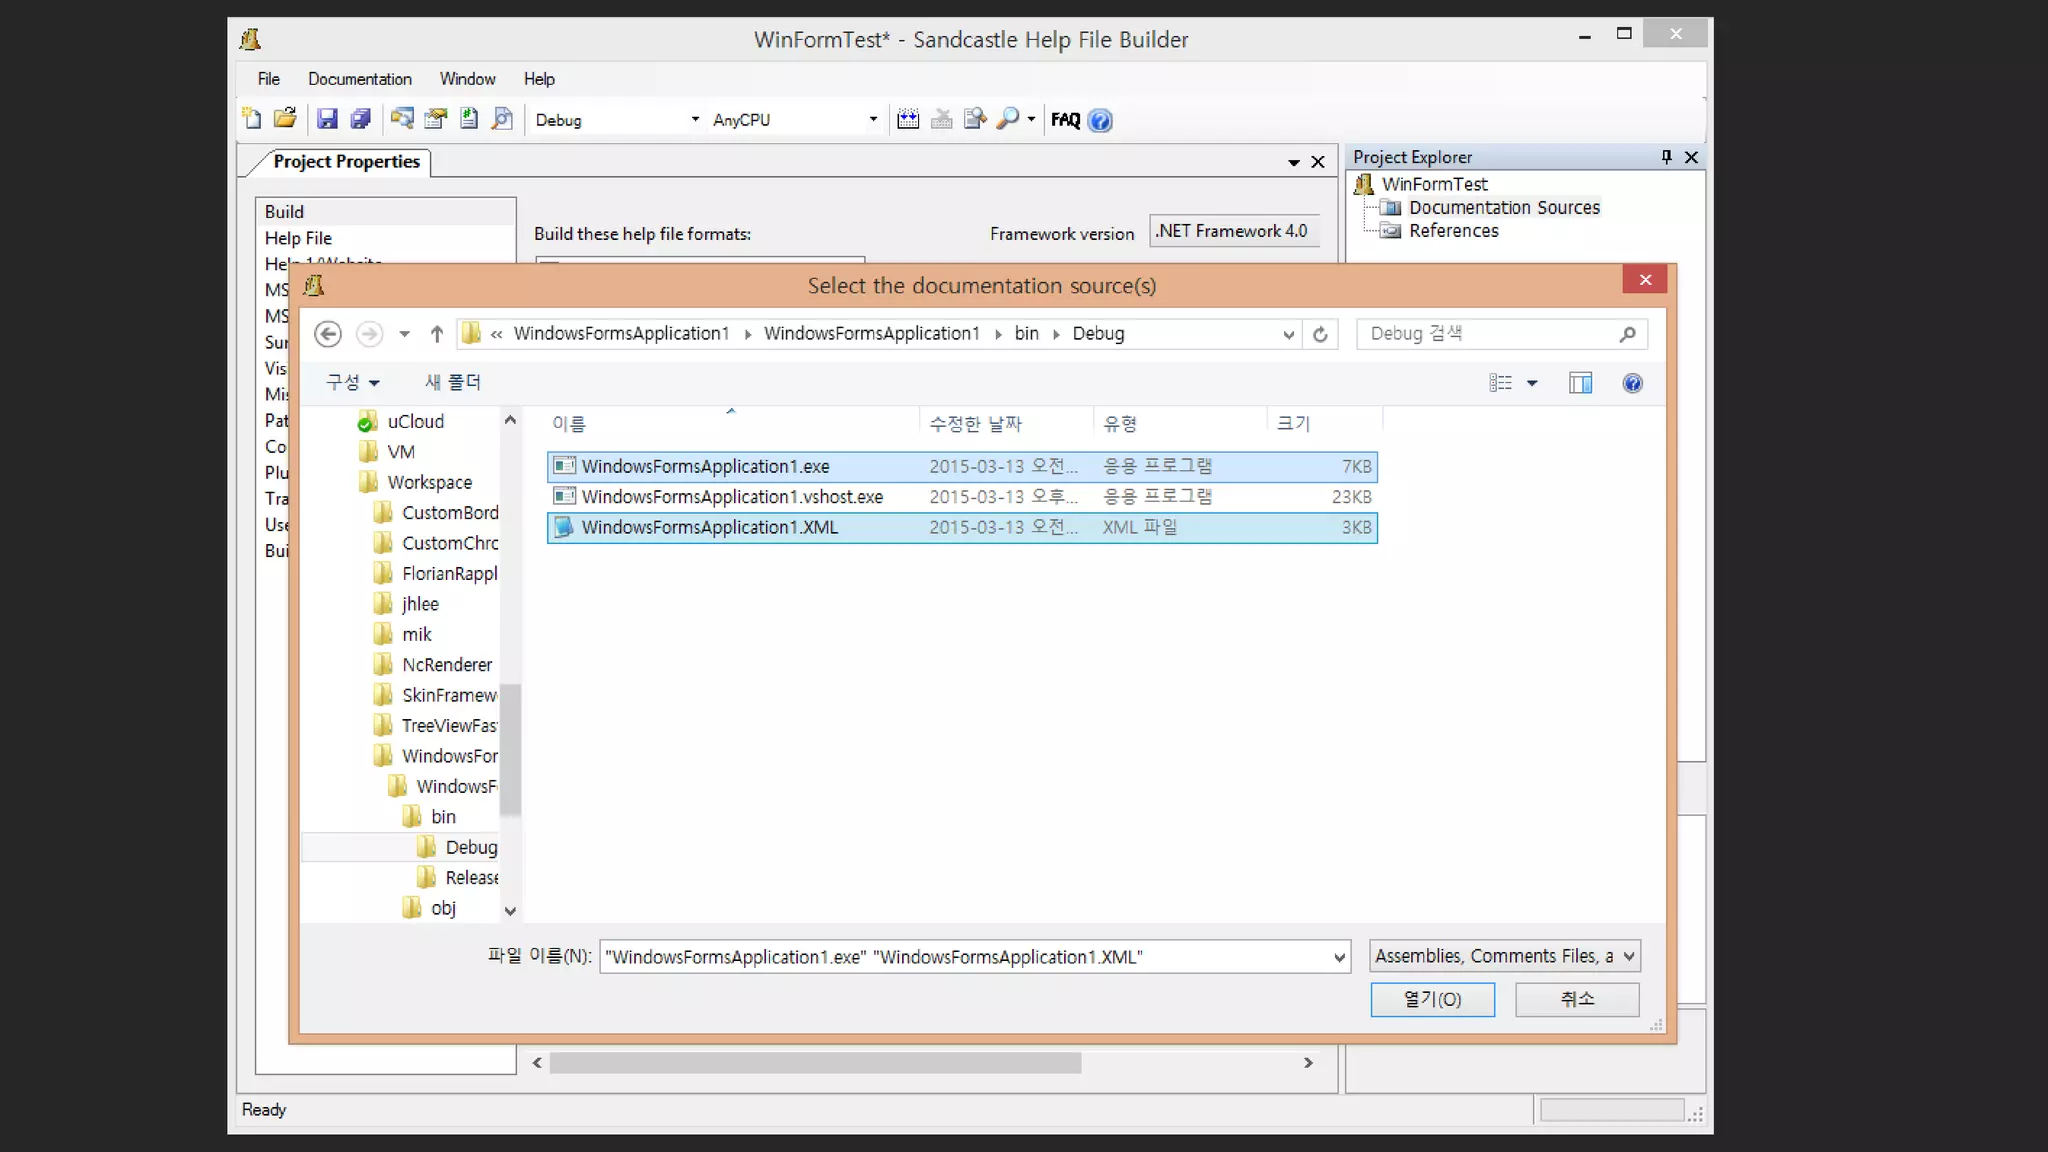Click the 취소 cancel button
The height and width of the screenshot is (1152, 2048).
[1577, 999]
